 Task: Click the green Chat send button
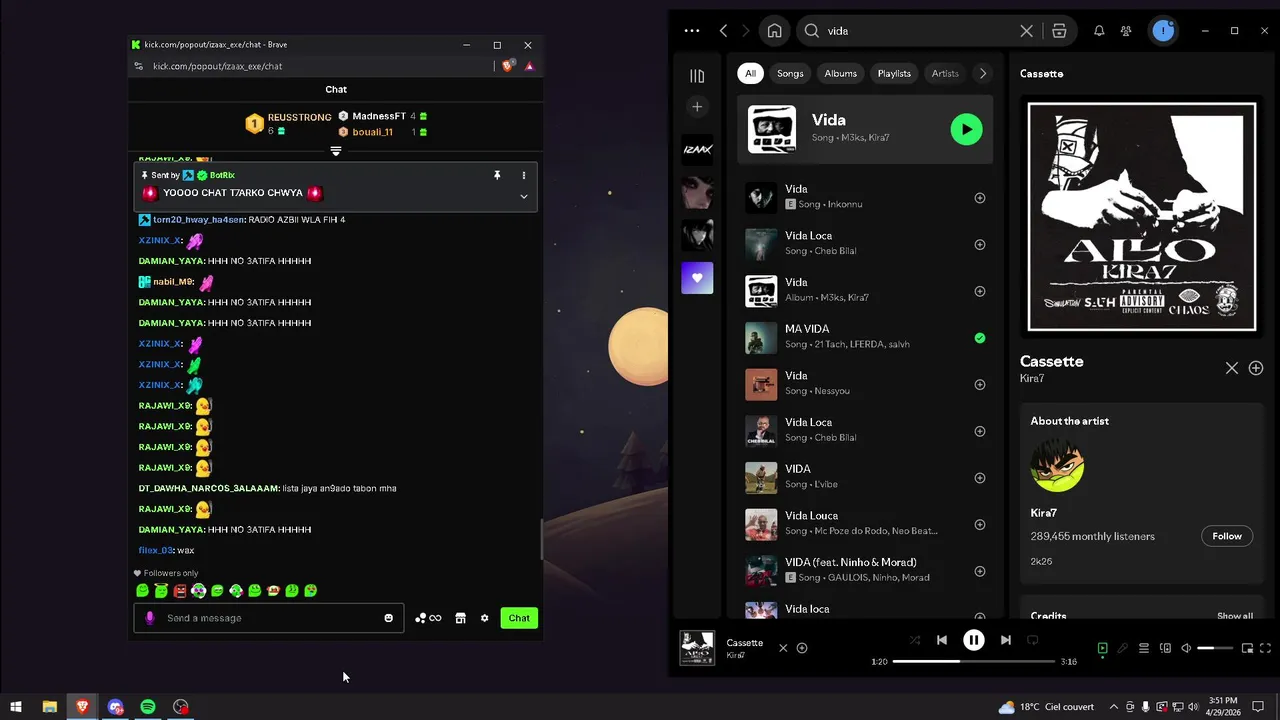[519, 618]
